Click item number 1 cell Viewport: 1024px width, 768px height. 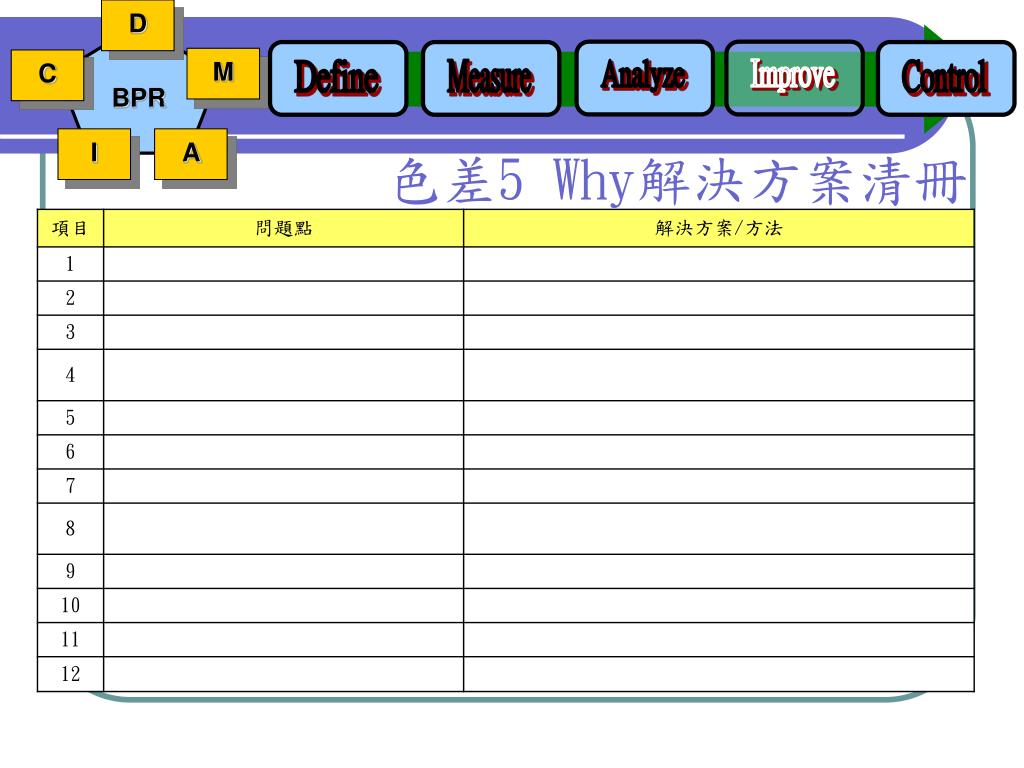pyautogui.click(x=71, y=264)
